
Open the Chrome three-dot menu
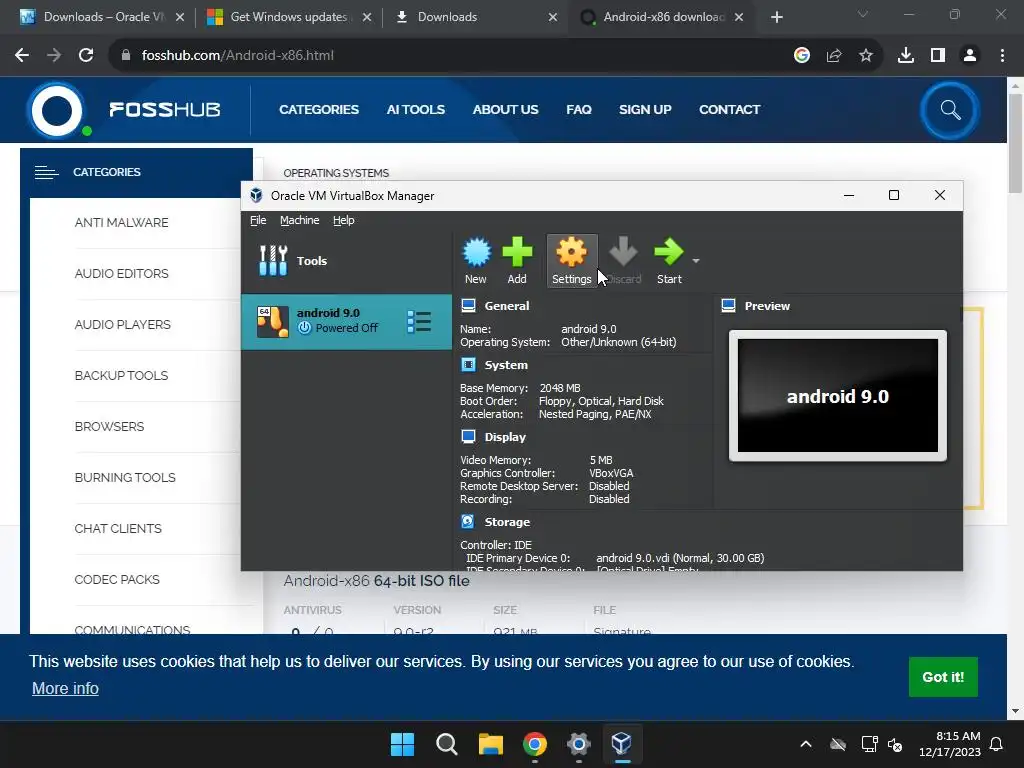tap(1002, 56)
